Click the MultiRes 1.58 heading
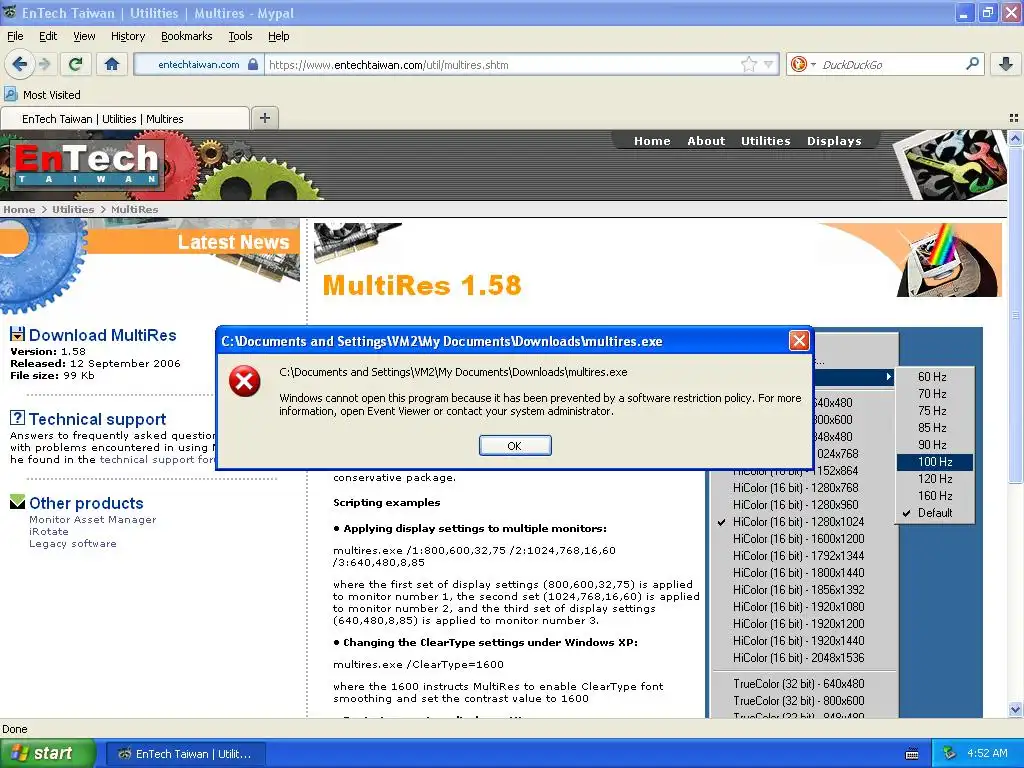The image size is (1024, 768). pyautogui.click(x=422, y=285)
